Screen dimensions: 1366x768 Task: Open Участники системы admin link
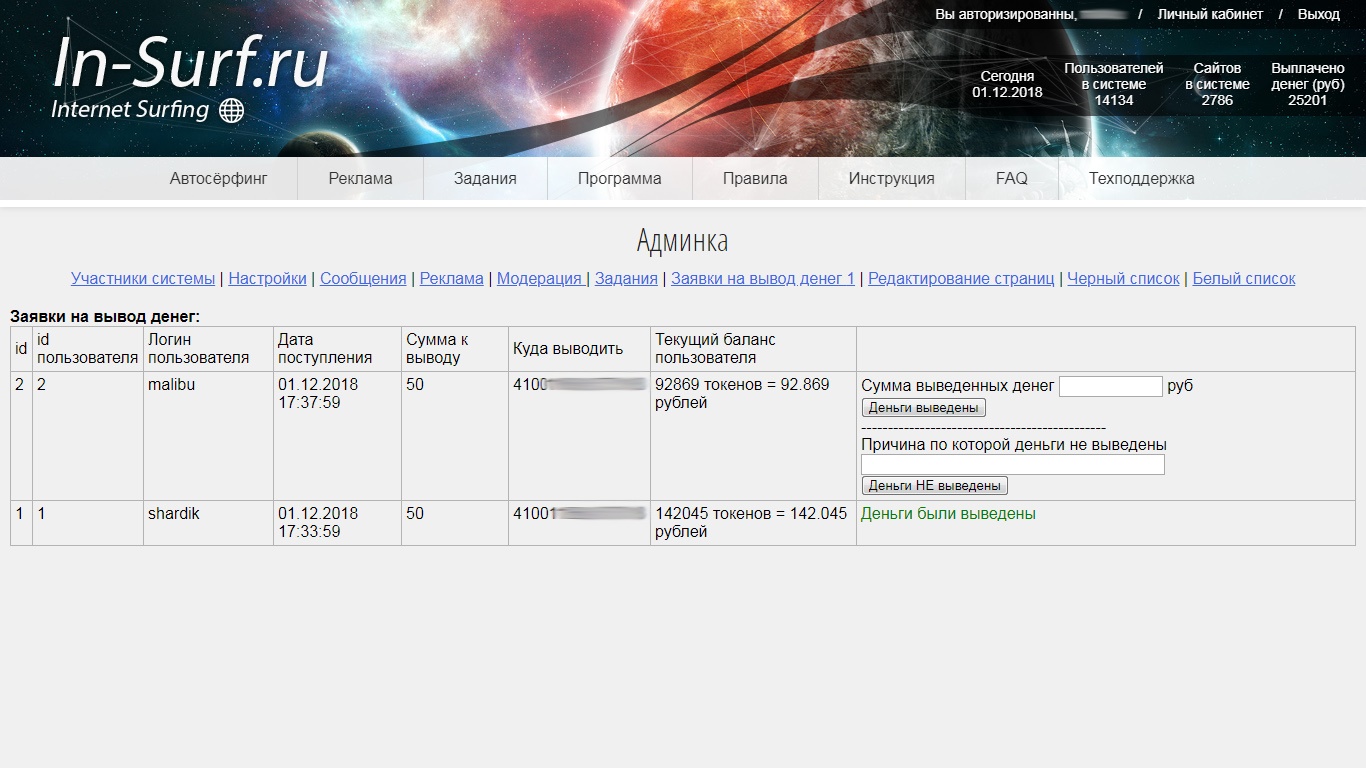tap(143, 279)
